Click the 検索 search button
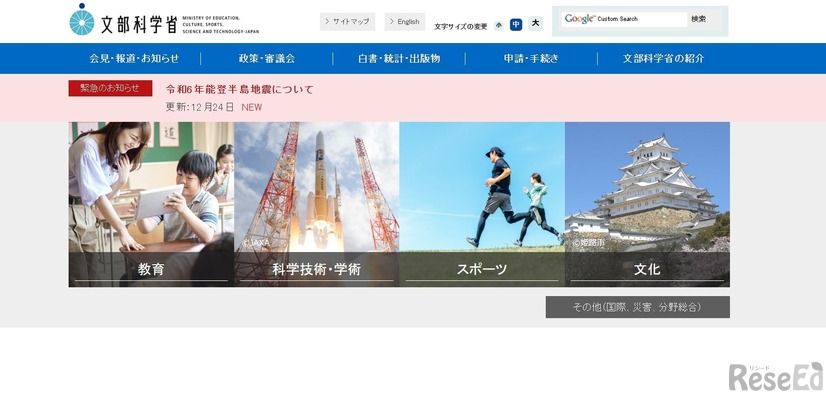The height and width of the screenshot is (393, 826). pos(699,19)
